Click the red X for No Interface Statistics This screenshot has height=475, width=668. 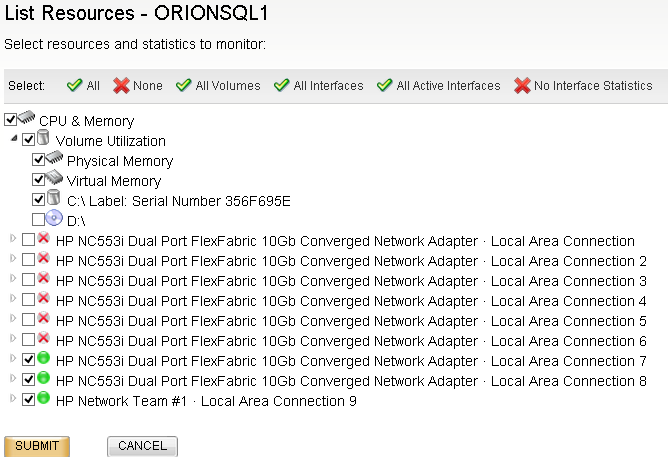(x=522, y=86)
